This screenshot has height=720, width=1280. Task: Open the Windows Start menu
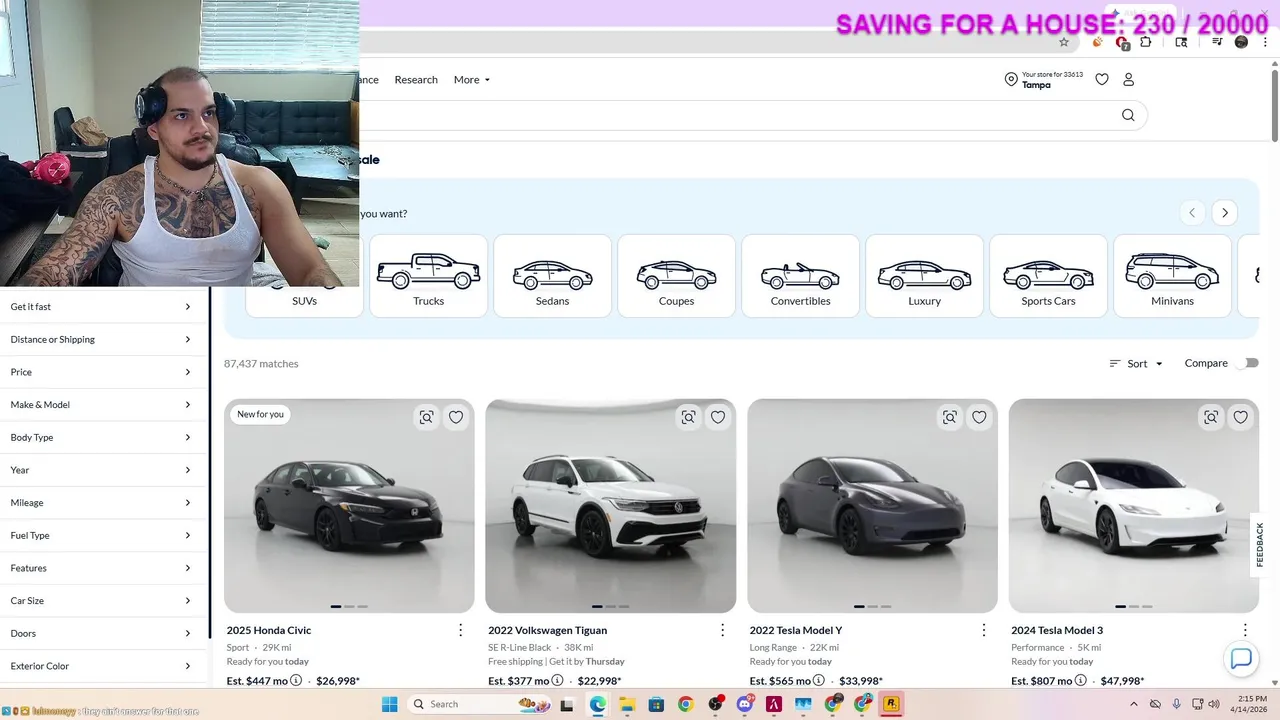tap(390, 704)
